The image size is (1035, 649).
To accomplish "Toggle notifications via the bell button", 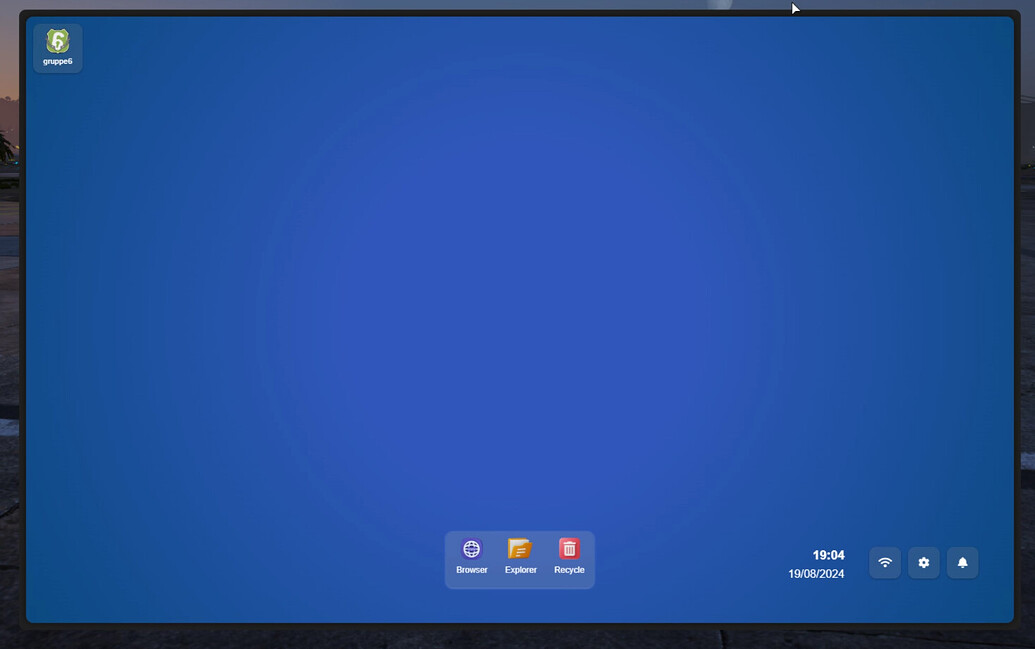I will (962, 562).
